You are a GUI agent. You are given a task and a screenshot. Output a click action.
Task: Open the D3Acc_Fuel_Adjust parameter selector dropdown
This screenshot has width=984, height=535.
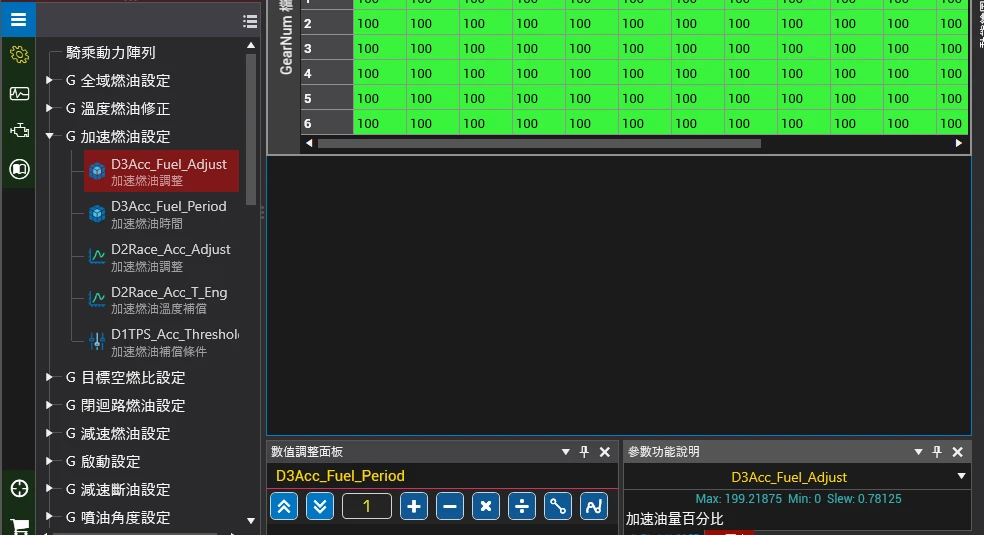pyautogui.click(x=961, y=477)
